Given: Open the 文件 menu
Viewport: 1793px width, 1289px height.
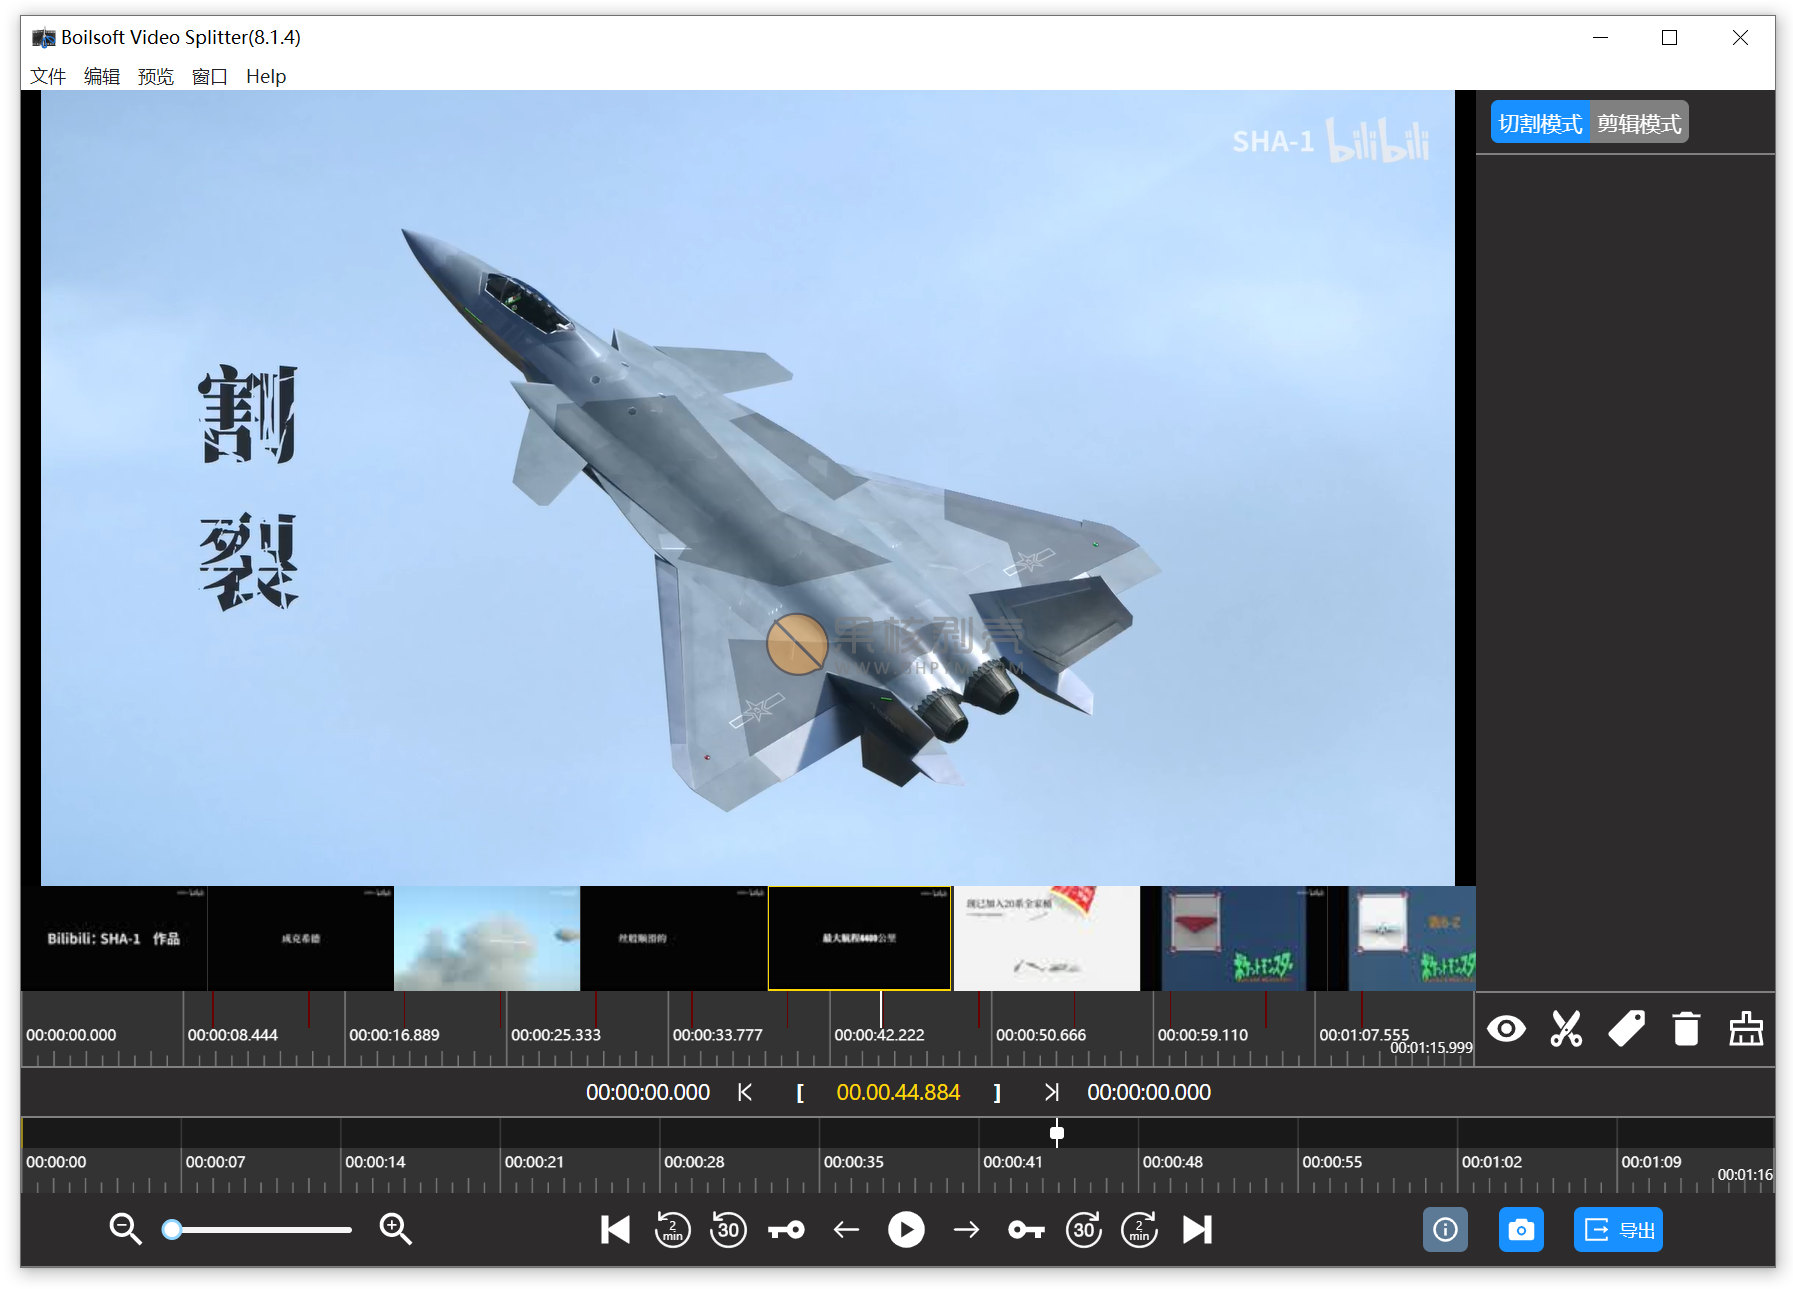Looking at the screenshot, I should pyautogui.click(x=48, y=77).
